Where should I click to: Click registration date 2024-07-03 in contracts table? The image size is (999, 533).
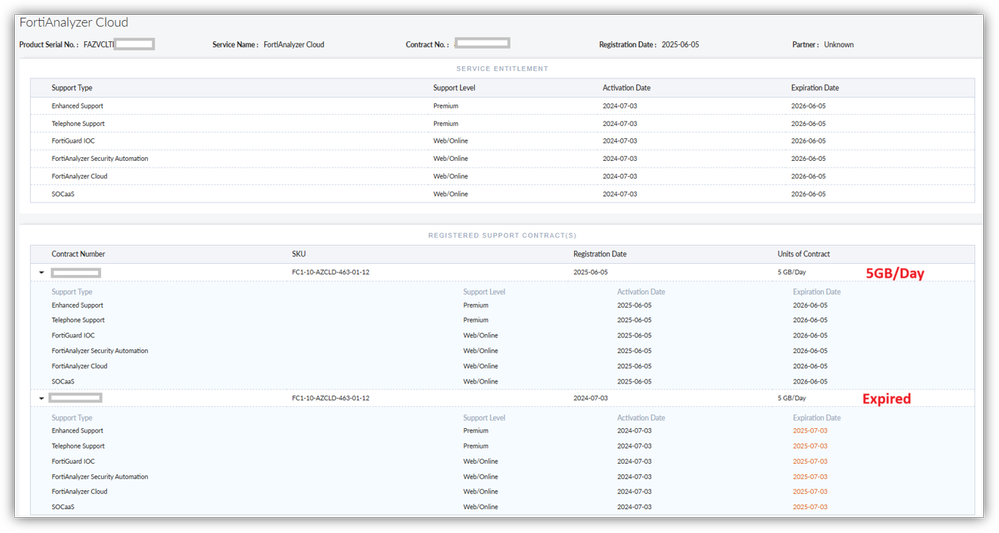(591, 398)
